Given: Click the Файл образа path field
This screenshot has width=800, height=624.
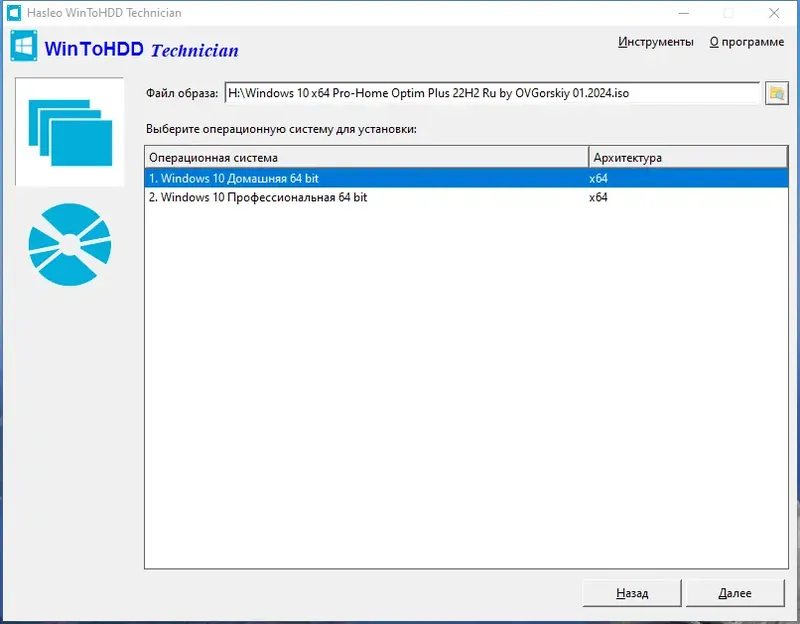Looking at the screenshot, I should coord(492,93).
